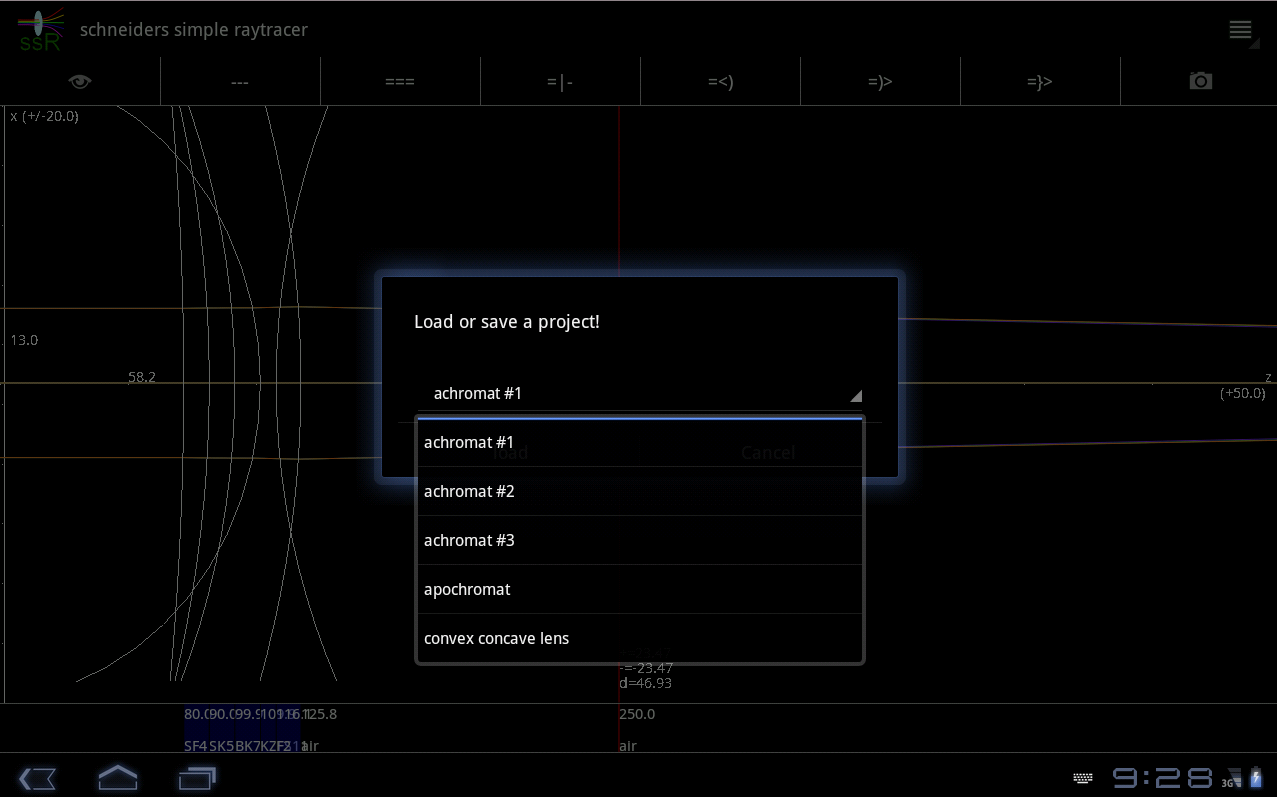Tap the 'SF4' glass material label

(x=195, y=746)
